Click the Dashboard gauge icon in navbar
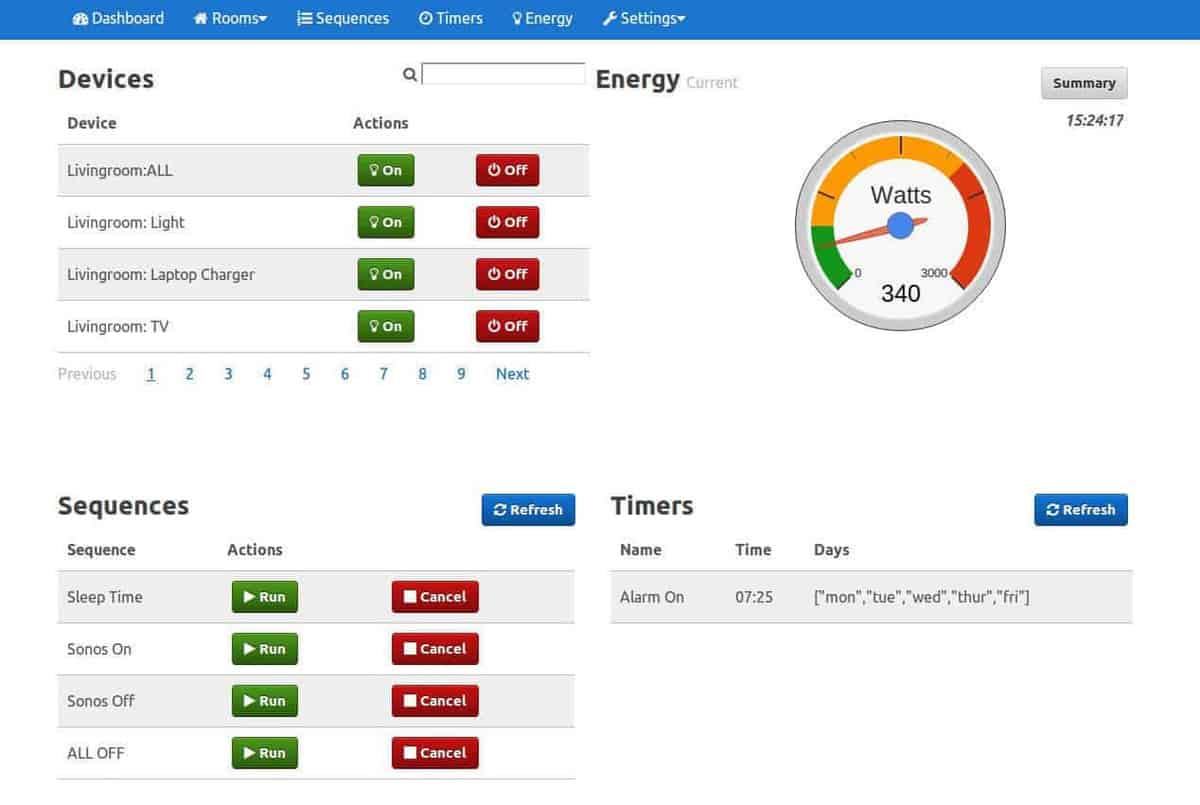The image size is (1200, 805). [80, 19]
